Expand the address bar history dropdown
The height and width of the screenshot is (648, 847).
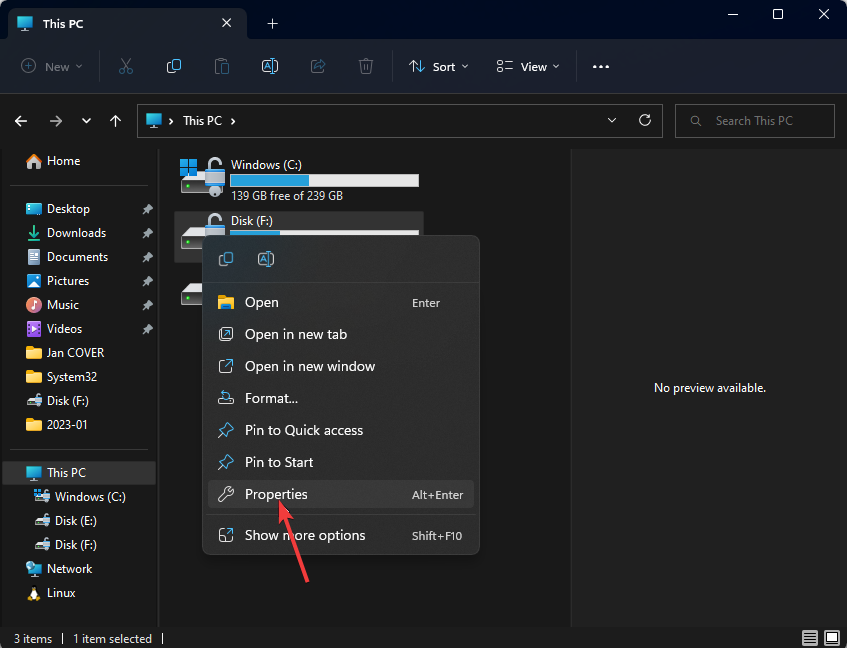tap(613, 121)
